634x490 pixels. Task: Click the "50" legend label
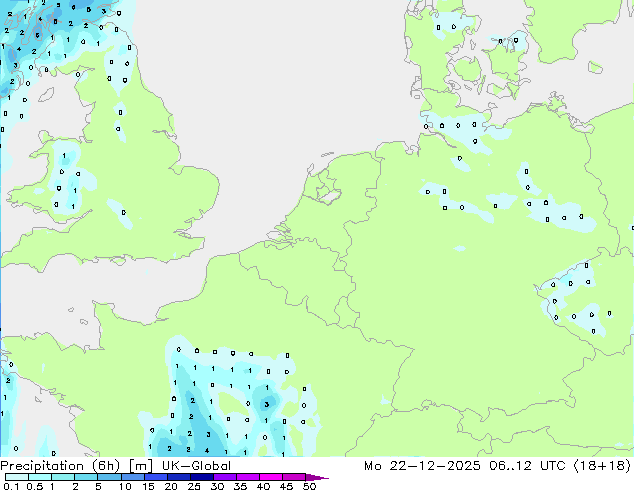[x=310, y=486]
